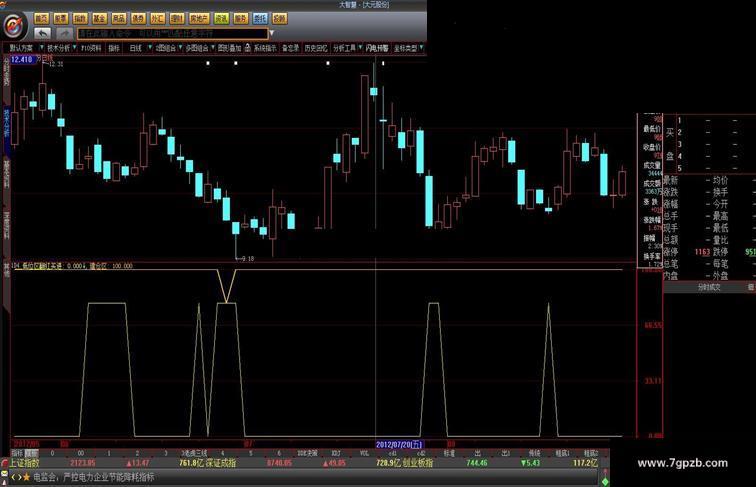Open the 指标 indicator menu item
Image resolution: width=756 pixels, height=487 pixels.
pyautogui.click(x=114, y=48)
